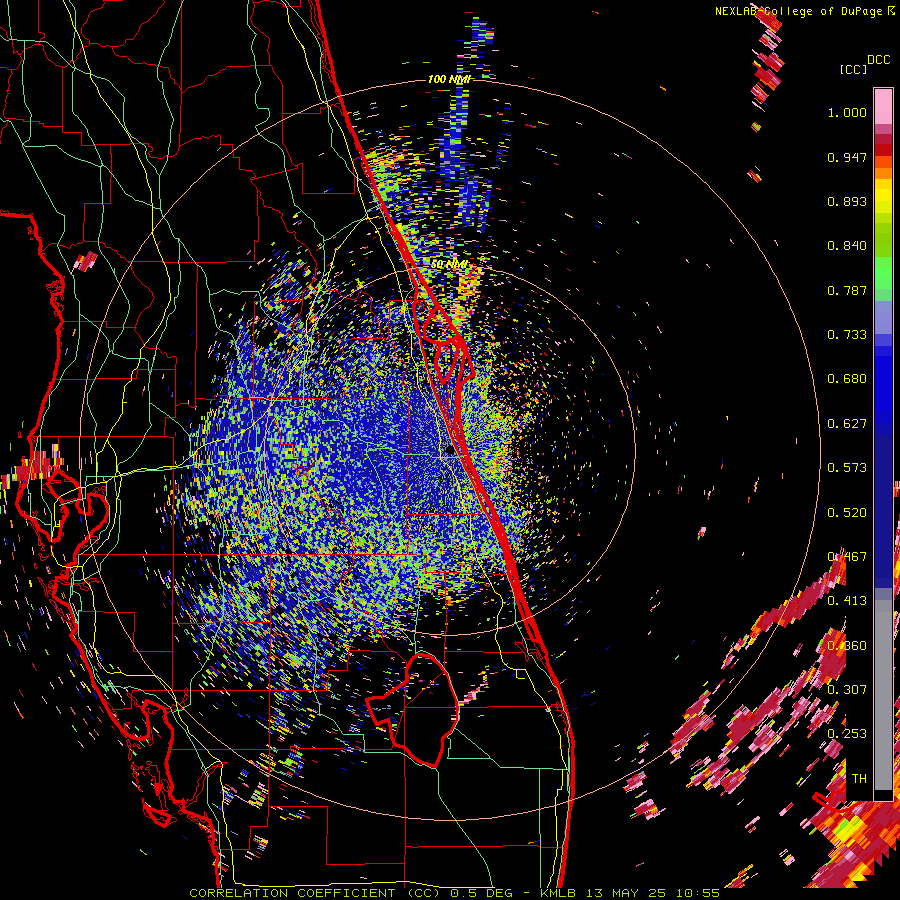Click the 0.893 scale value

(847, 201)
